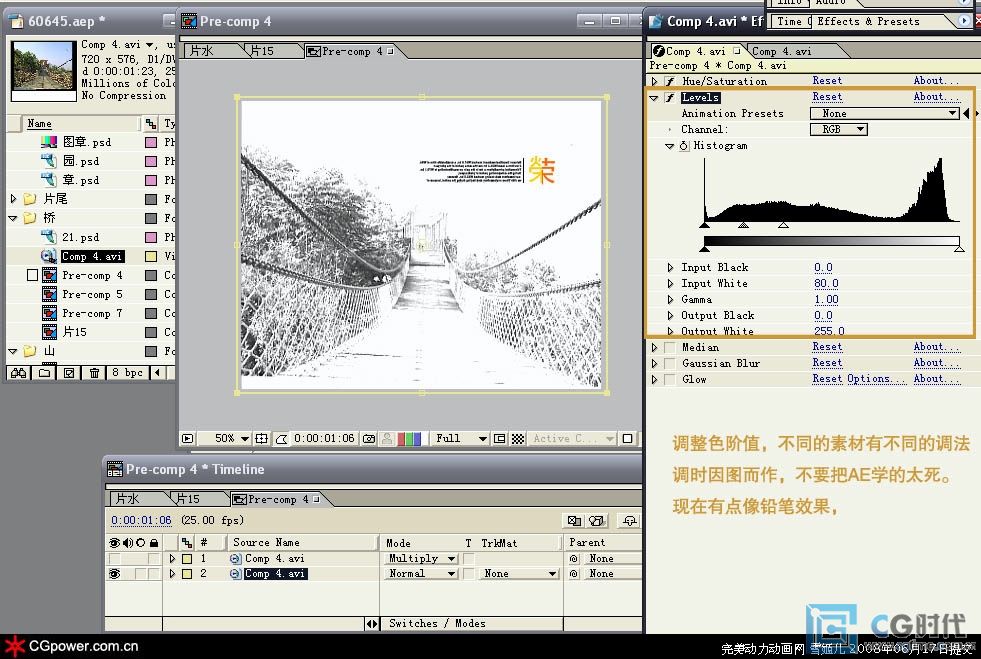Enable the Gaussian Blur effect checkbox
The width and height of the screenshot is (981, 659).
[669, 363]
